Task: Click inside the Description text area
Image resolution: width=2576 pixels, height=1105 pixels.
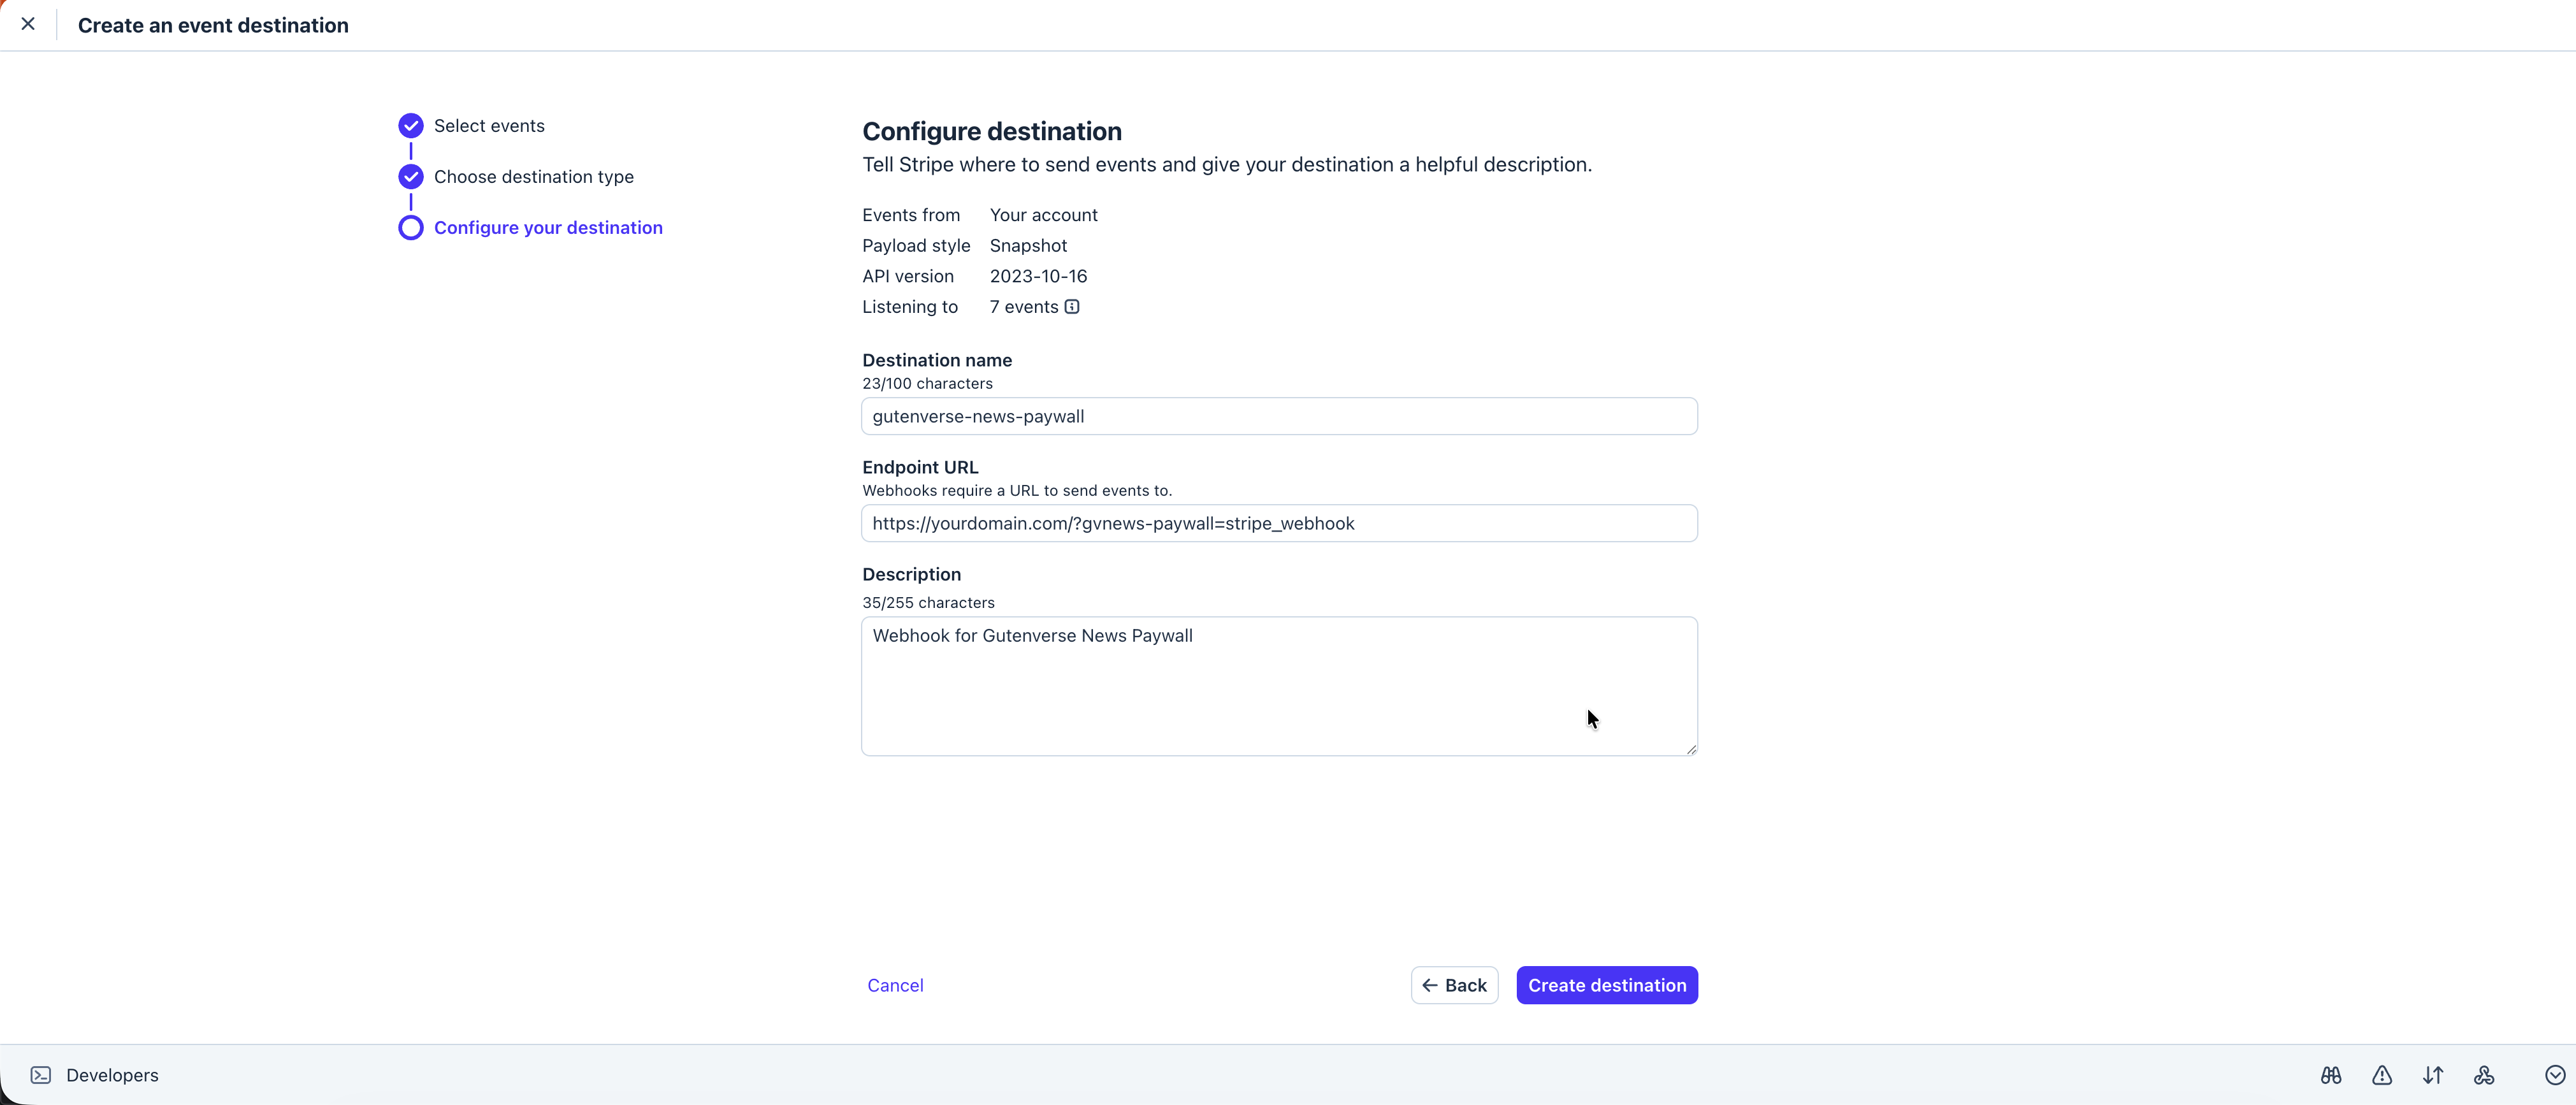Action: point(1279,686)
